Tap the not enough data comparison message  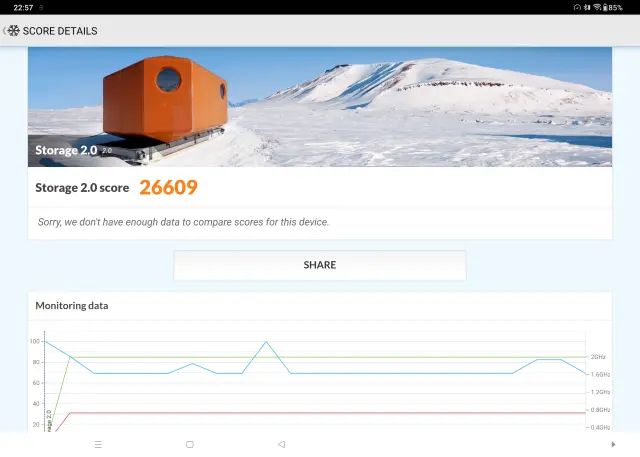[183, 222]
